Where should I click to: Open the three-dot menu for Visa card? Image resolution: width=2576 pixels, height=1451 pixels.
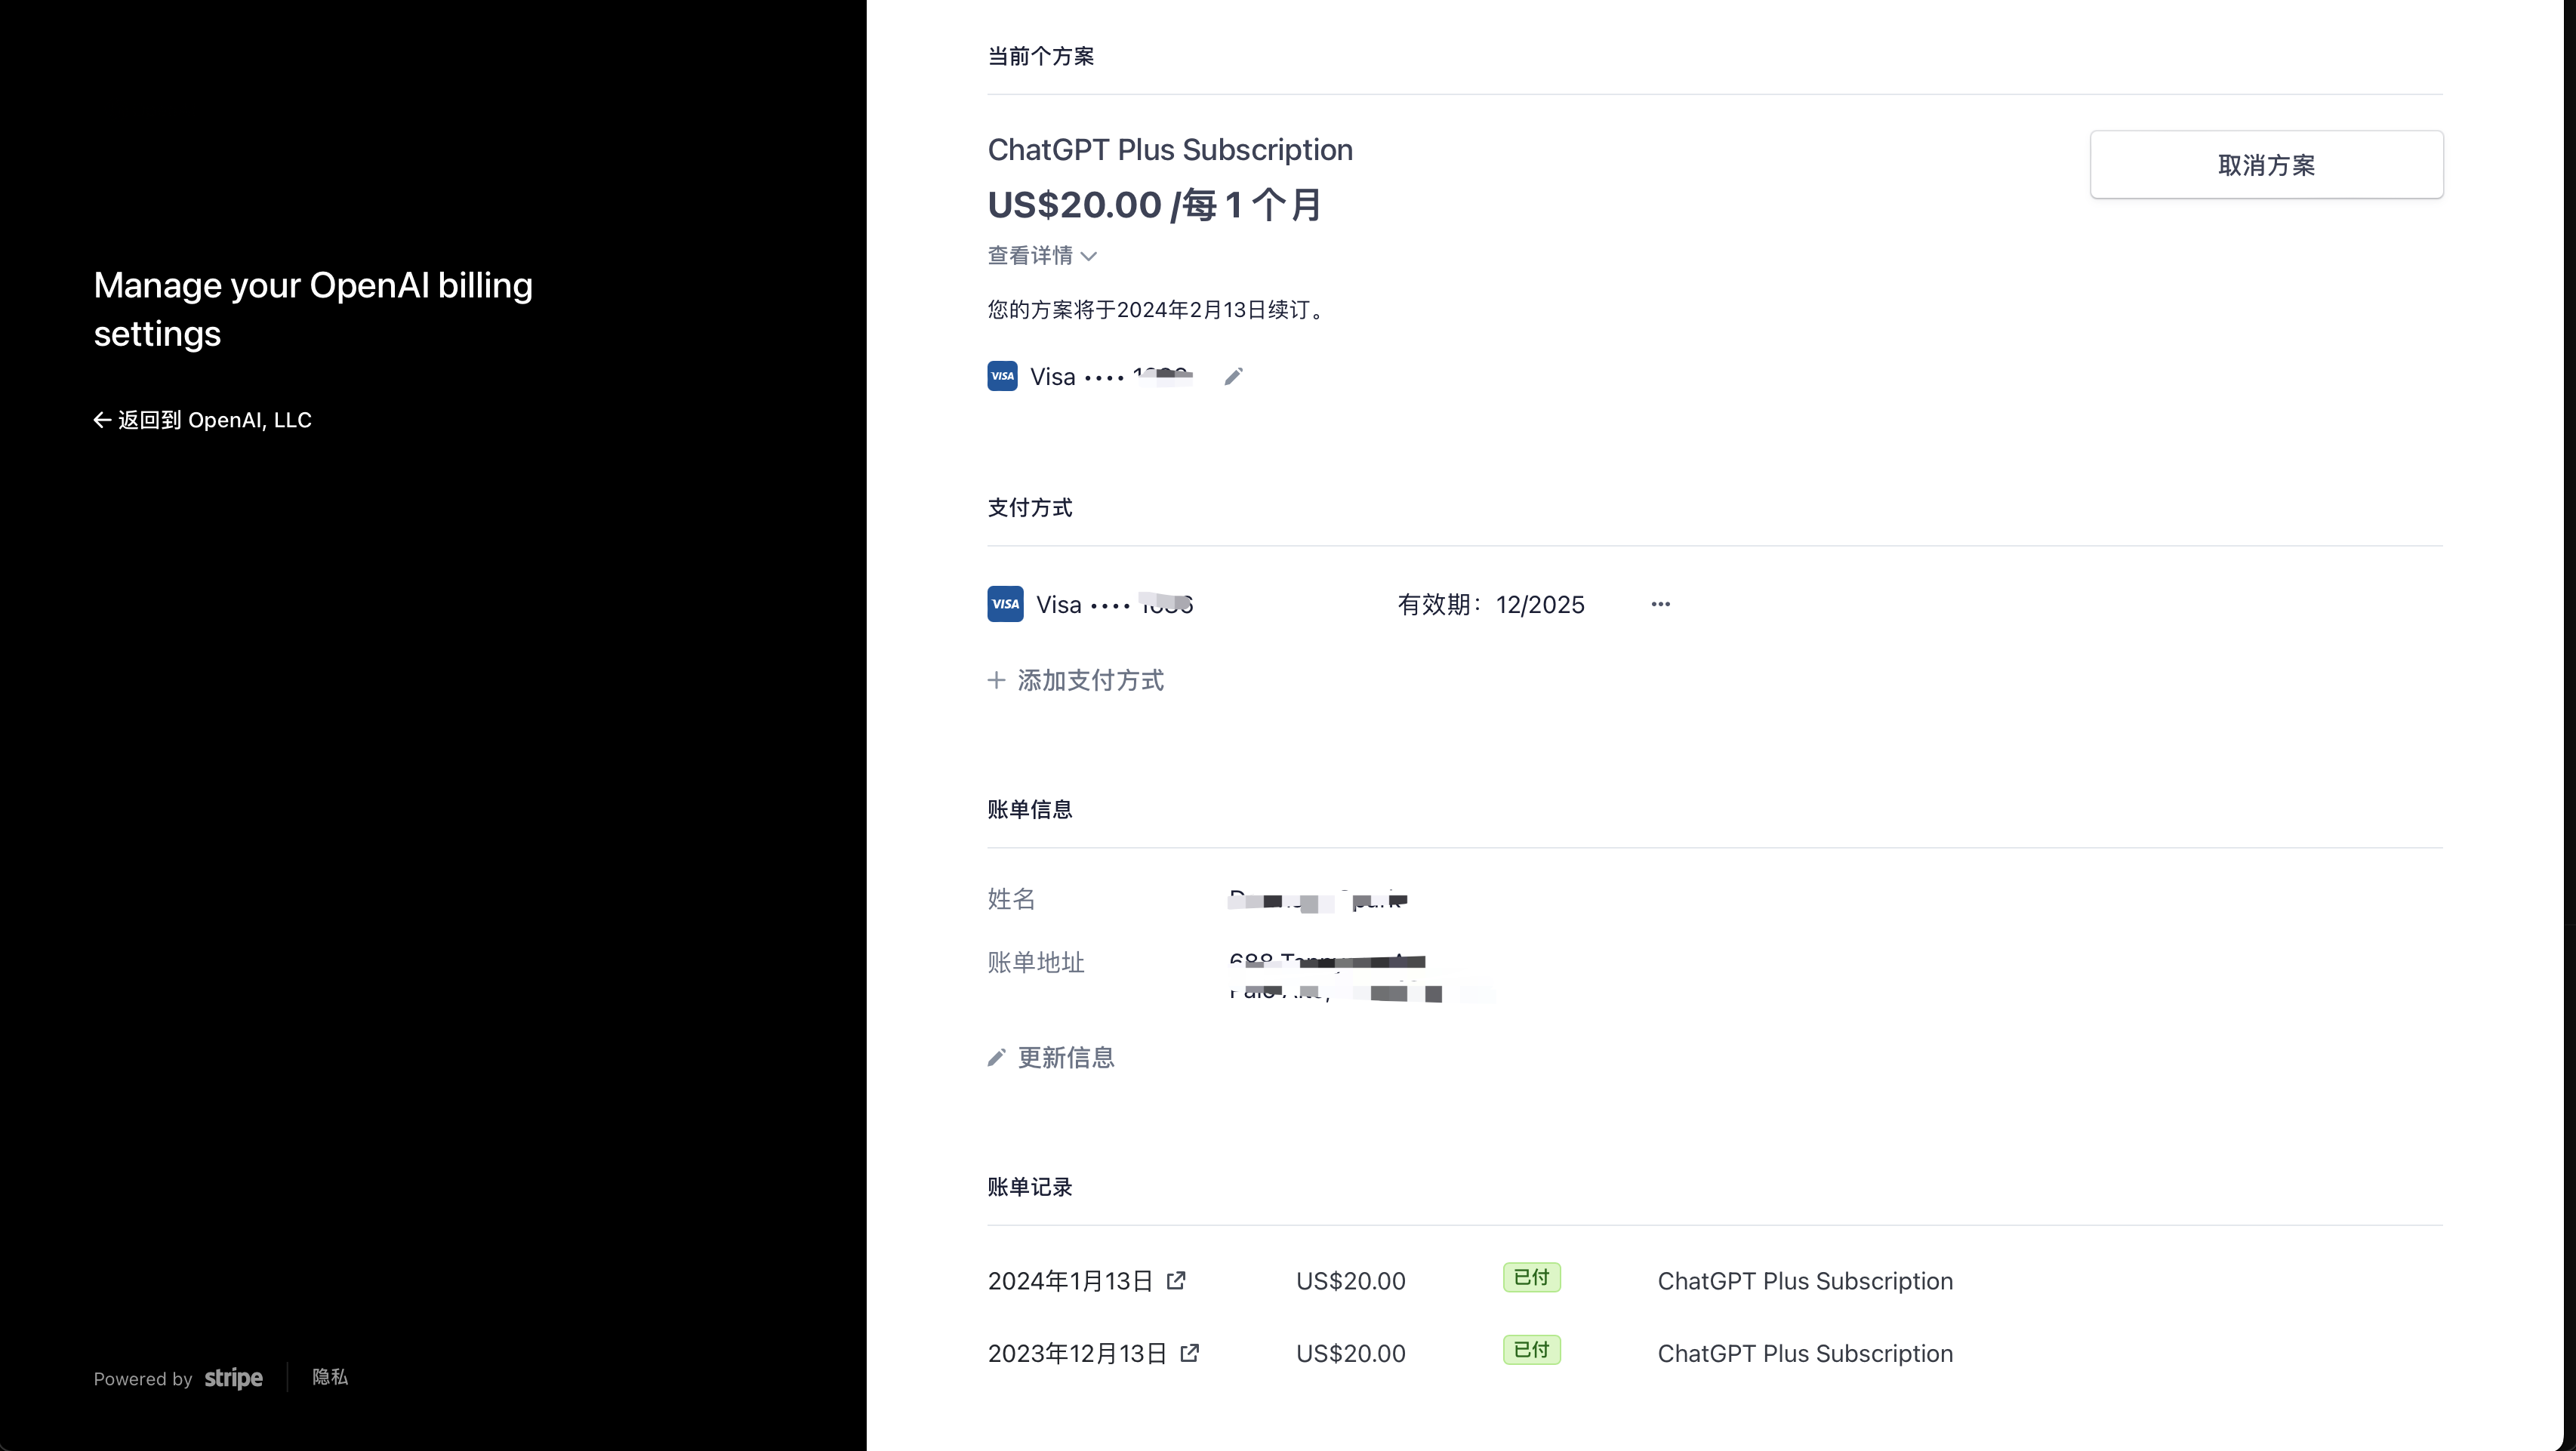tap(1660, 604)
